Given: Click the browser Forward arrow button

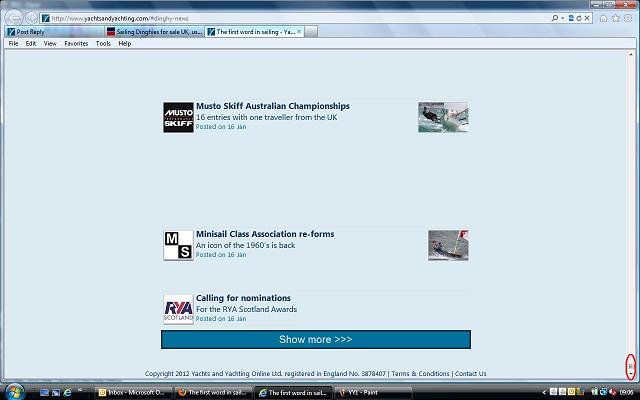Looking at the screenshot, I should tap(31, 18).
